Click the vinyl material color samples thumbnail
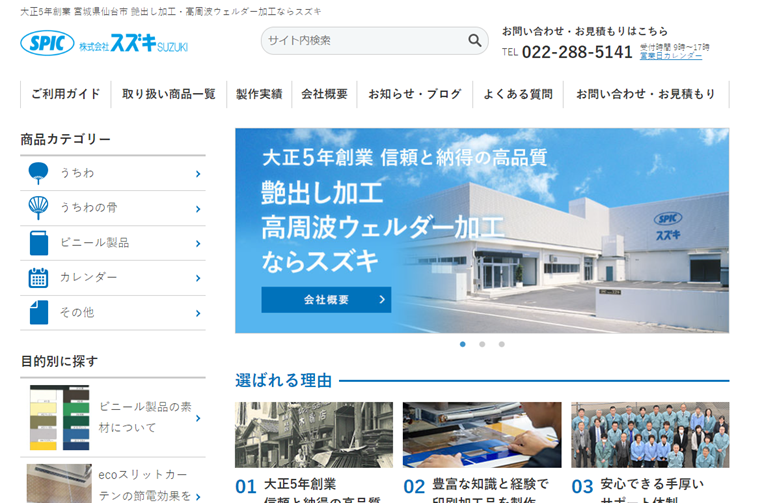The height and width of the screenshot is (503, 762). click(x=59, y=417)
